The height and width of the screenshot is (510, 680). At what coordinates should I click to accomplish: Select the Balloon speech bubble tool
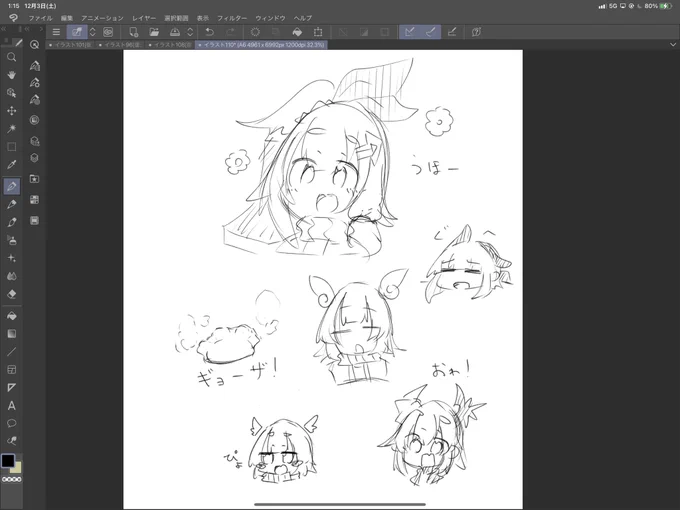(x=12, y=423)
